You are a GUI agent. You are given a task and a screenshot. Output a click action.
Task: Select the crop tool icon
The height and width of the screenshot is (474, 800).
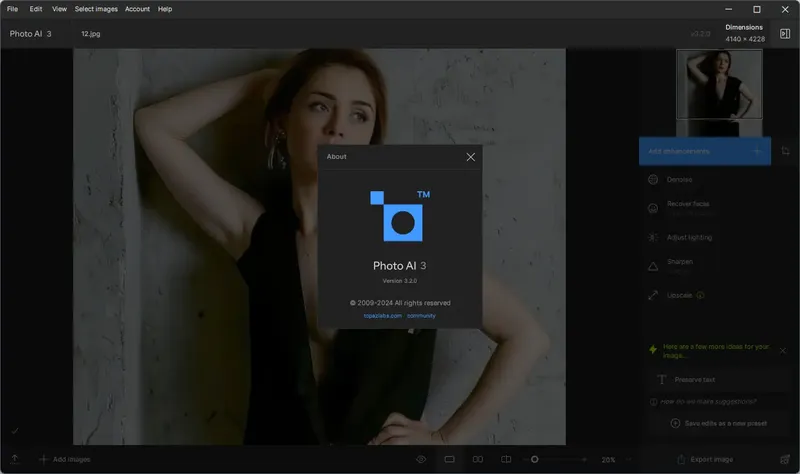click(x=786, y=151)
